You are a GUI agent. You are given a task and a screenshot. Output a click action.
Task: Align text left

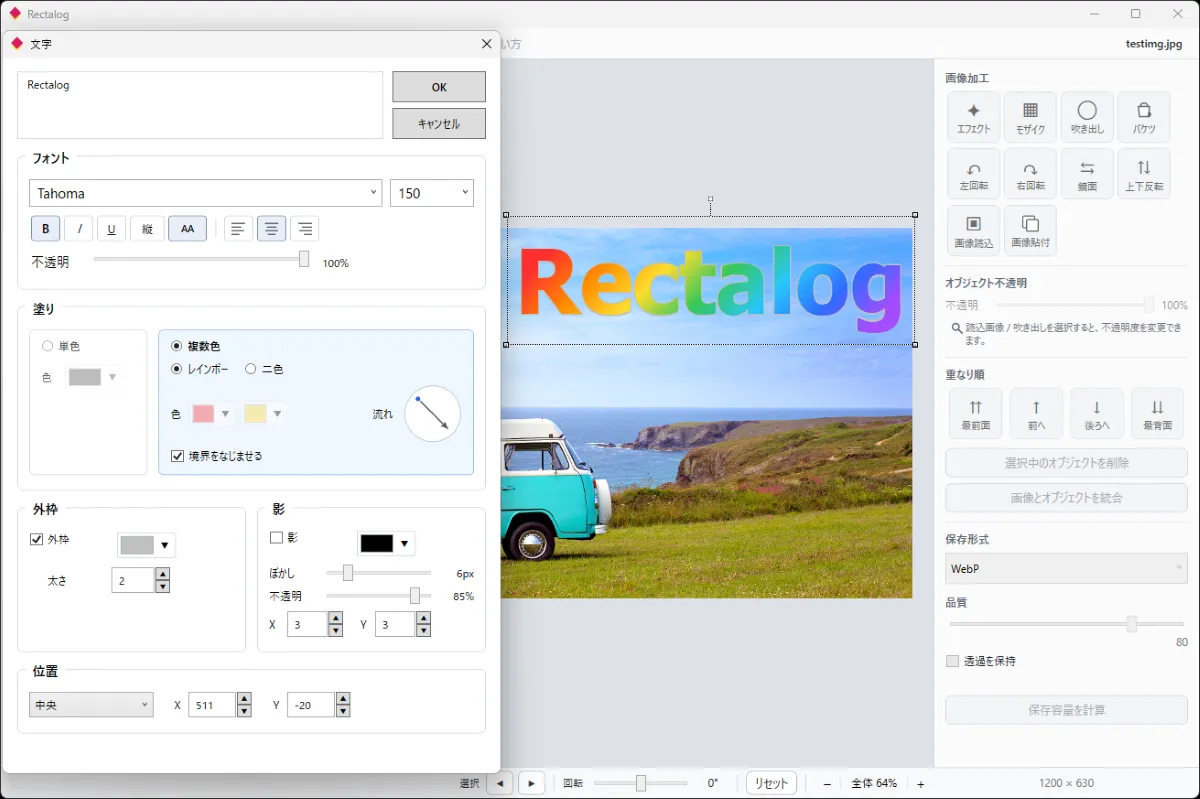(238, 229)
